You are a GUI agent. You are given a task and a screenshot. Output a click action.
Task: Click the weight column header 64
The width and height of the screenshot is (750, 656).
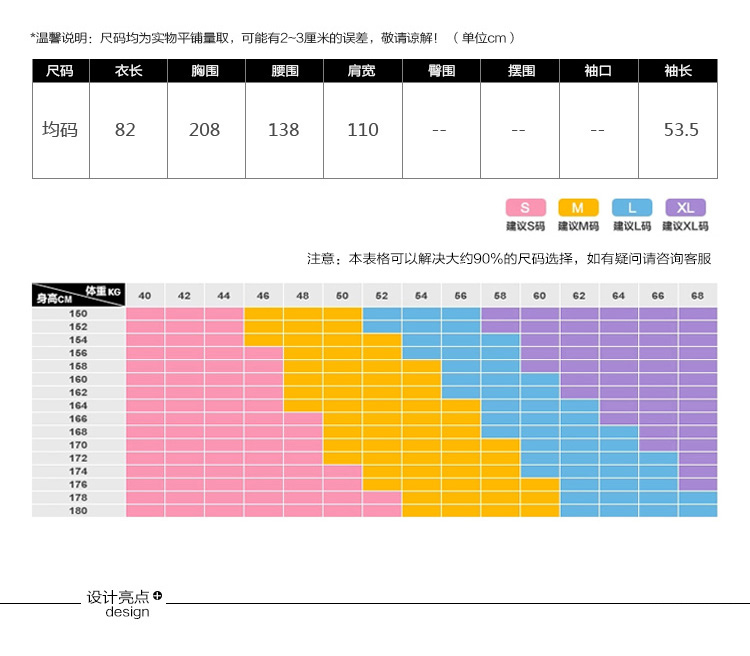[x=618, y=296]
